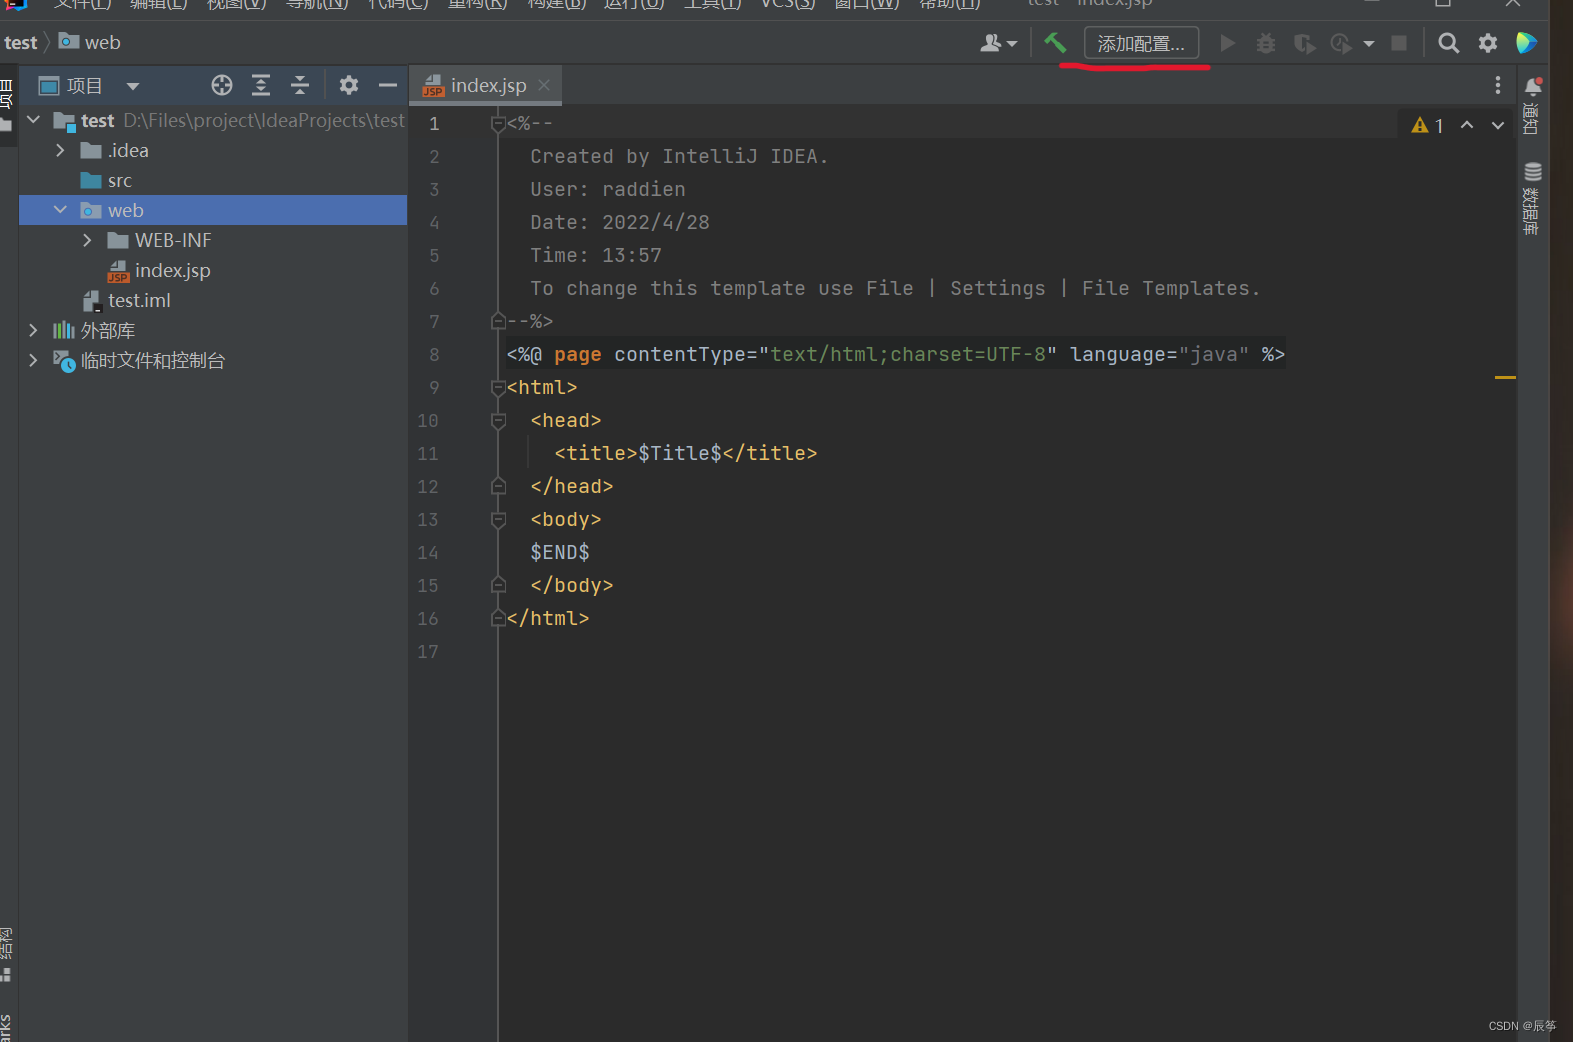Expand Scratches and Consoles (临时文件和控制台) node
Screen dimensions: 1573x1042
(x=33, y=360)
